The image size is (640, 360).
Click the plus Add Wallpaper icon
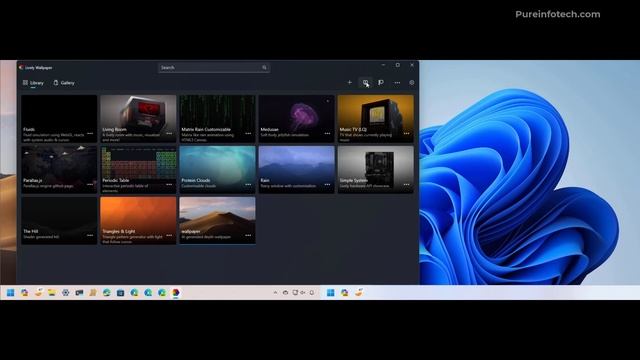(349, 82)
